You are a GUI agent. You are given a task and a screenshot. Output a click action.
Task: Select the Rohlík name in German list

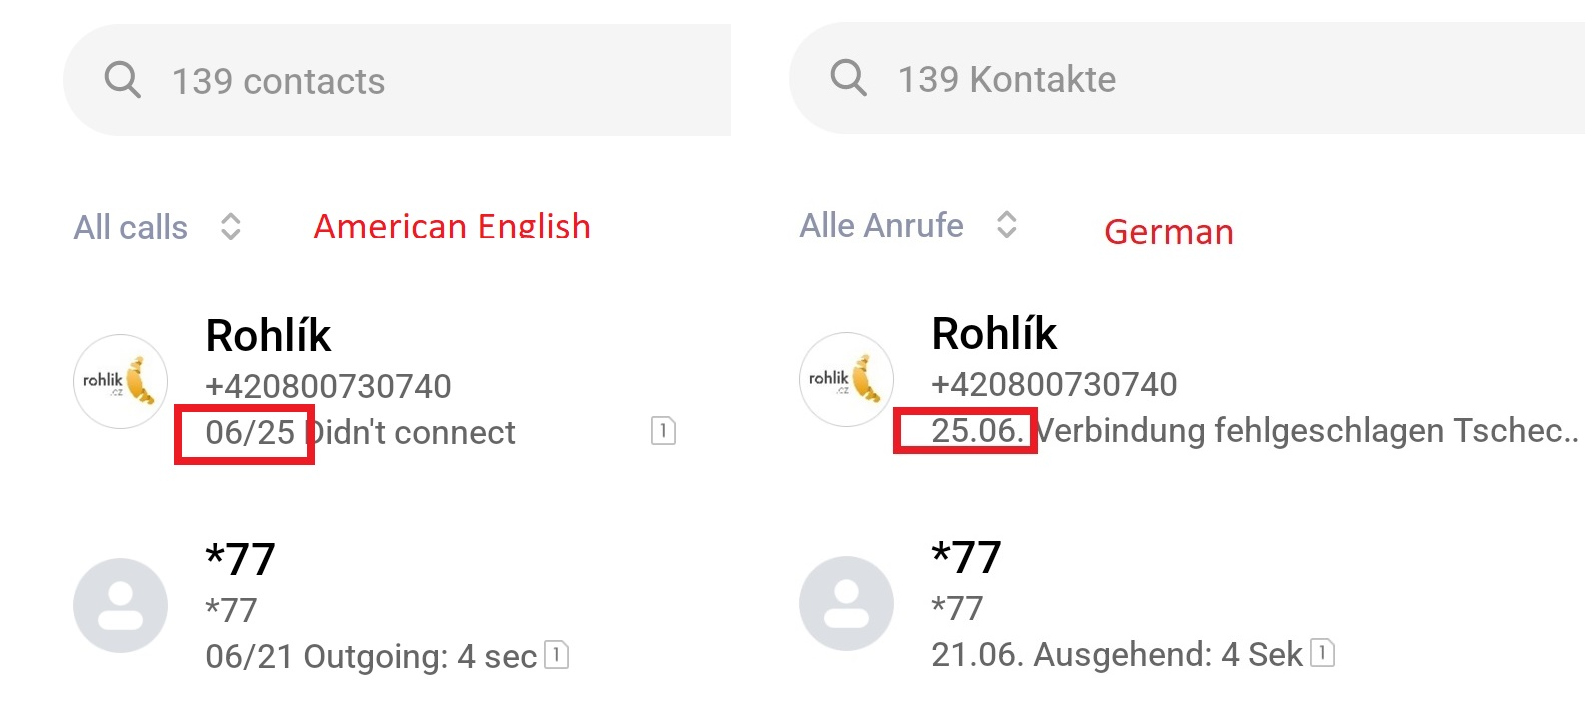point(994,333)
